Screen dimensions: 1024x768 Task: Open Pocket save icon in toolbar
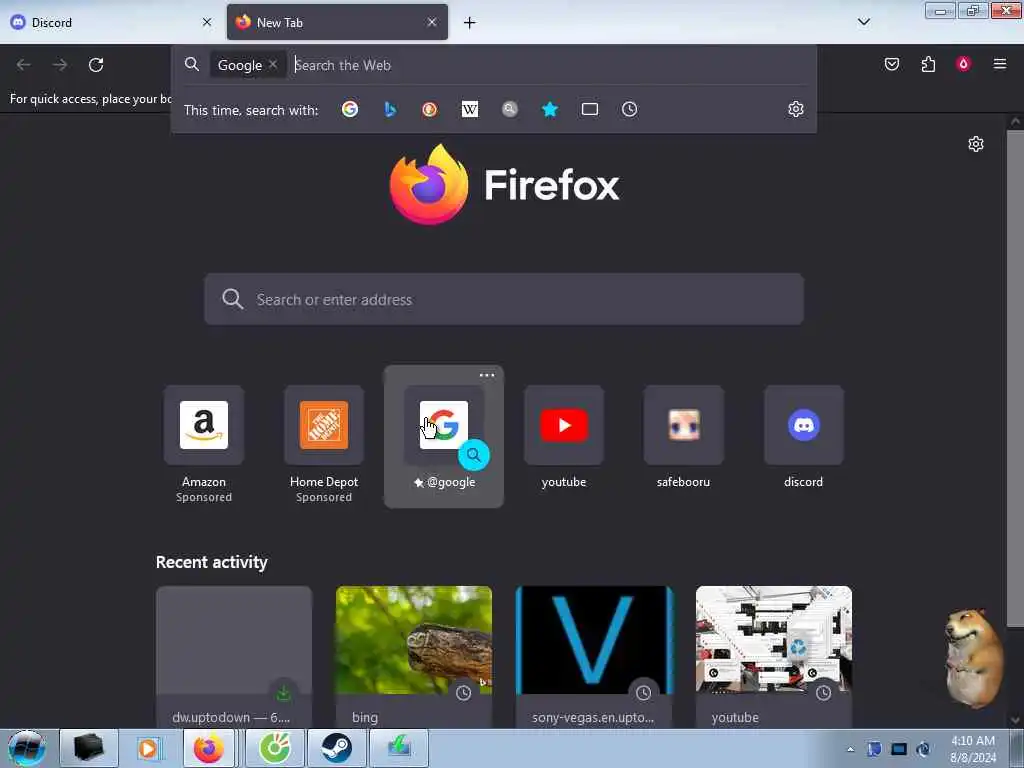point(891,64)
